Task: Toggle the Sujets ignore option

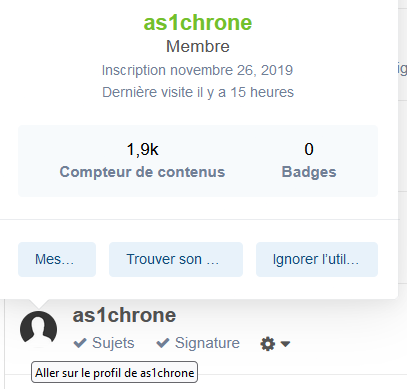Action: (x=104, y=343)
